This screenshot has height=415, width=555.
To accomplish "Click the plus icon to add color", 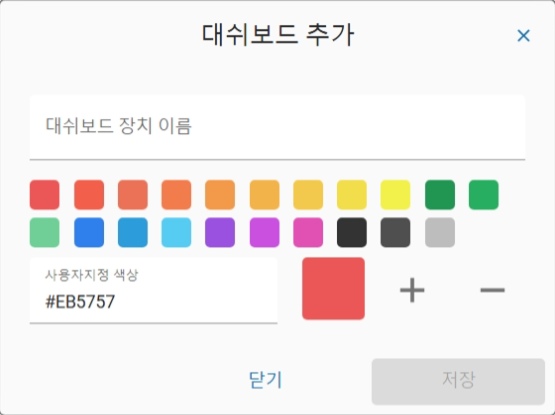I will click(412, 290).
